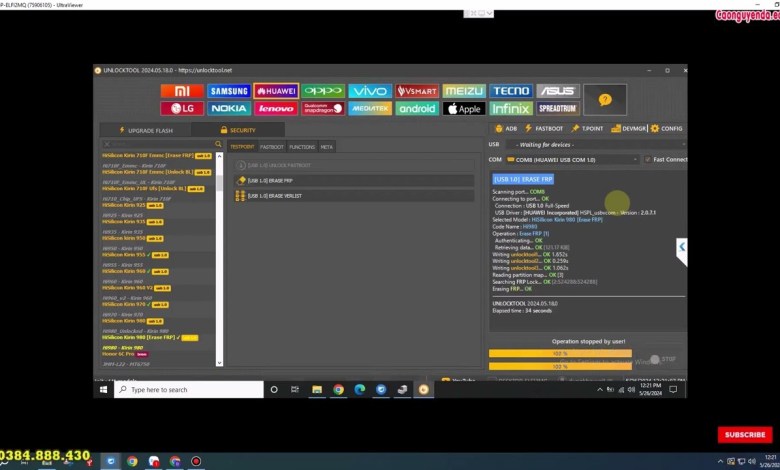Open the FASTBOOT sub-tab
This screenshot has height=470, width=780.
272,147
